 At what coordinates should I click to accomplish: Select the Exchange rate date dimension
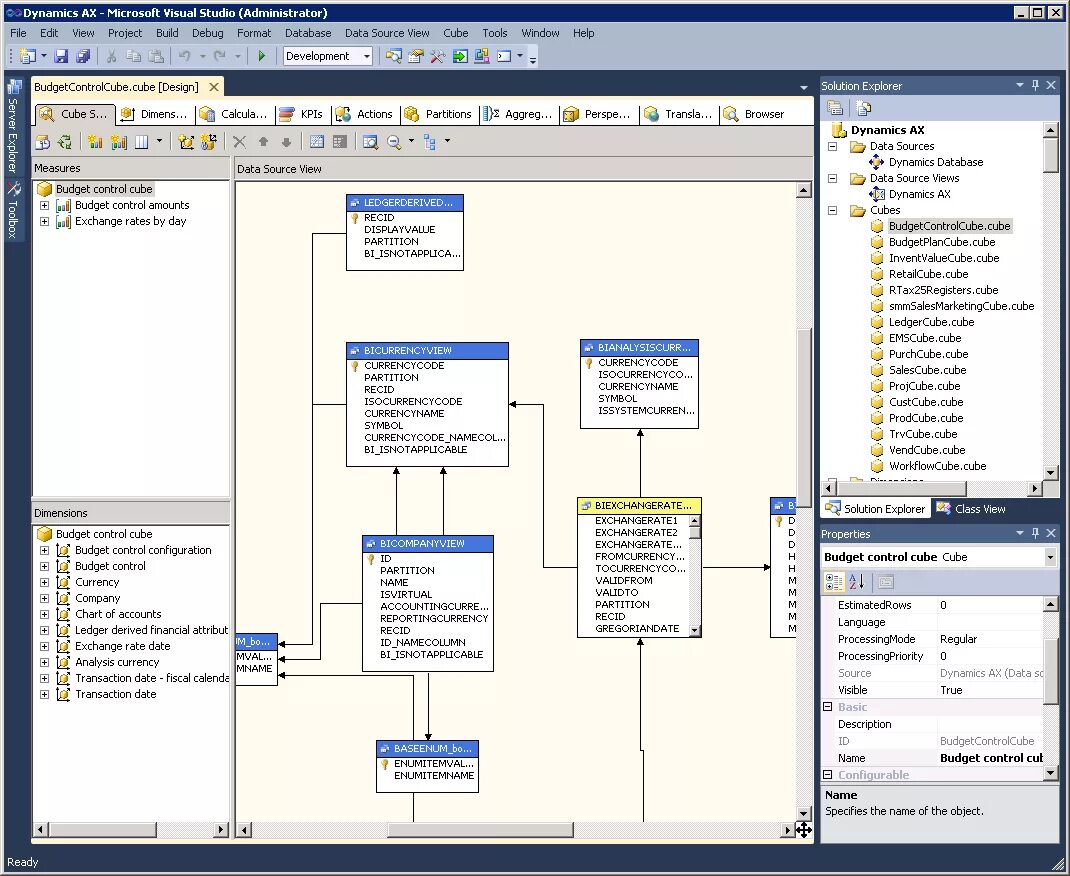[122, 646]
